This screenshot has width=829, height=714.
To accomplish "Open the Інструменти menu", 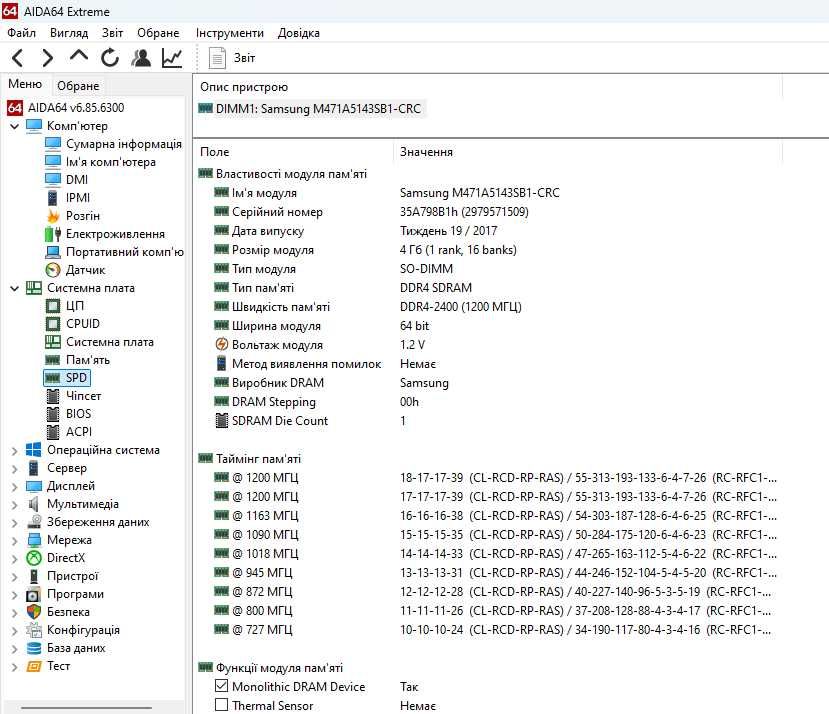I will [229, 33].
